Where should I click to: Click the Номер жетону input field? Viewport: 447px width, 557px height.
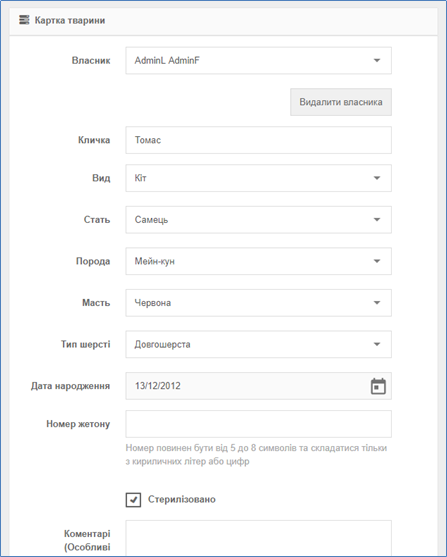[x=258, y=424]
